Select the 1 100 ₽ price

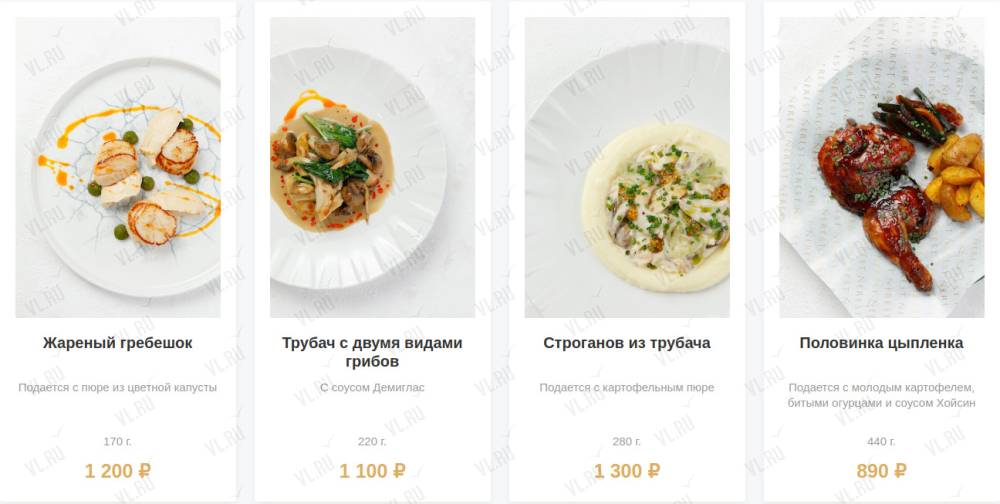point(372,471)
